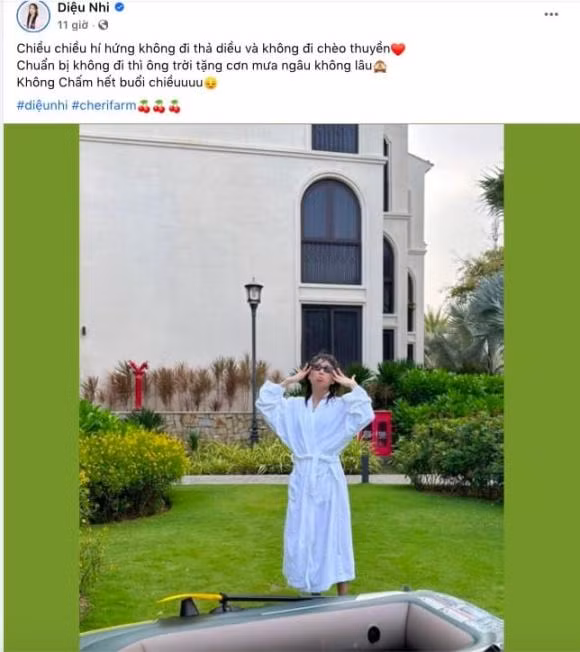The image size is (580, 652).
Task: Follow the #cherifarm hashtag
Action: coord(104,106)
